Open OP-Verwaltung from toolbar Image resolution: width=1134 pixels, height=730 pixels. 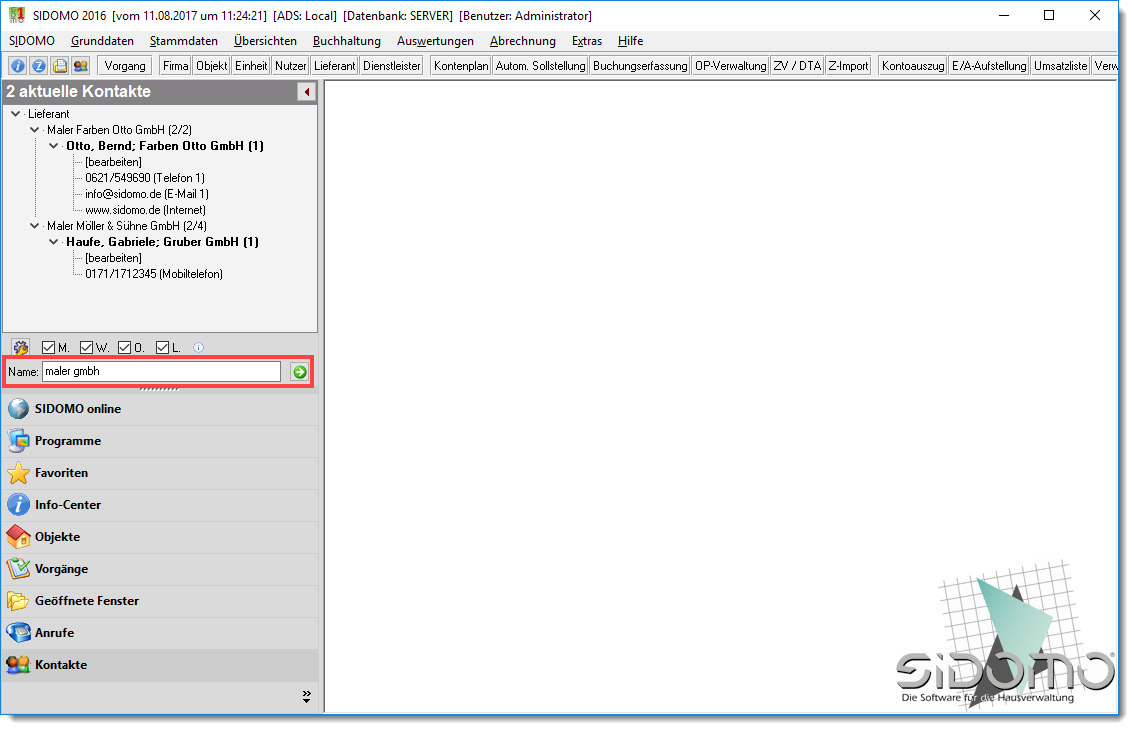730,66
